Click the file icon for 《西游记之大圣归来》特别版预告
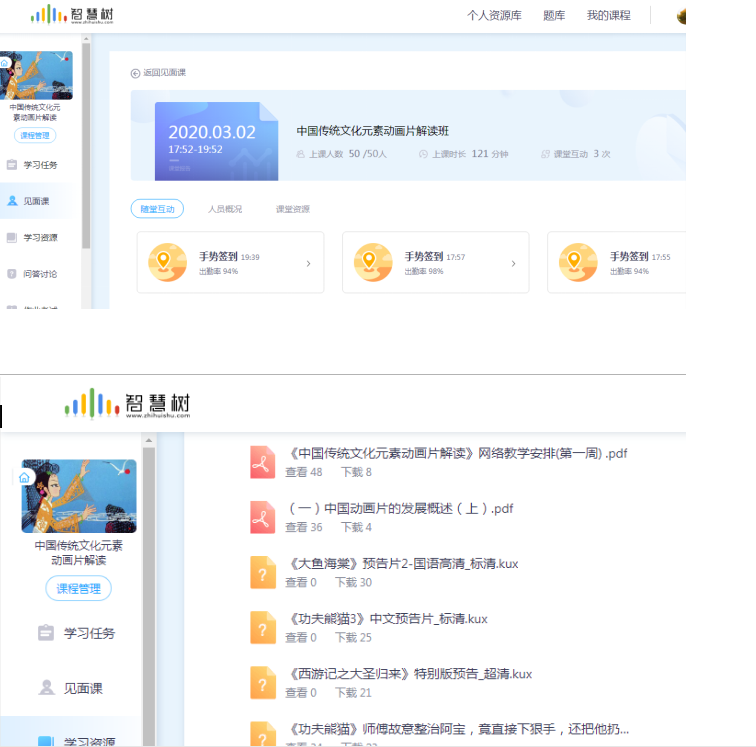Screen dimensions: 756x747 pyautogui.click(x=262, y=683)
